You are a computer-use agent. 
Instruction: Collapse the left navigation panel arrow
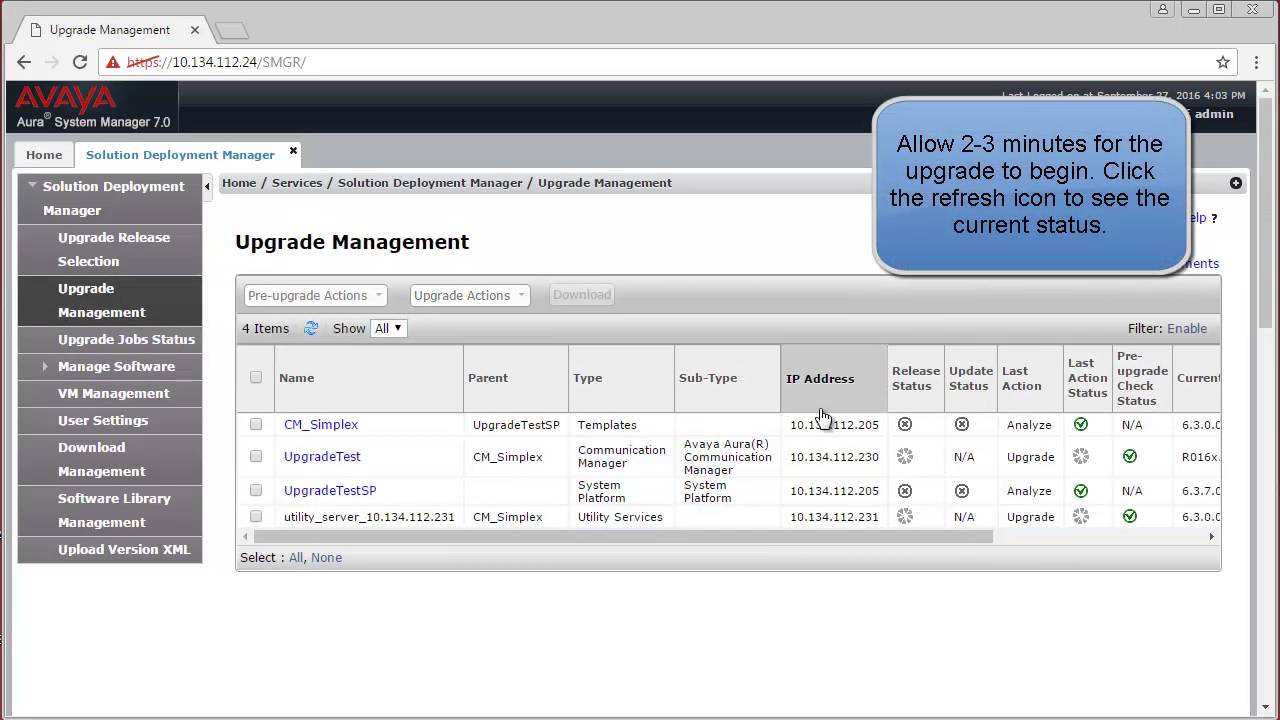coord(207,186)
